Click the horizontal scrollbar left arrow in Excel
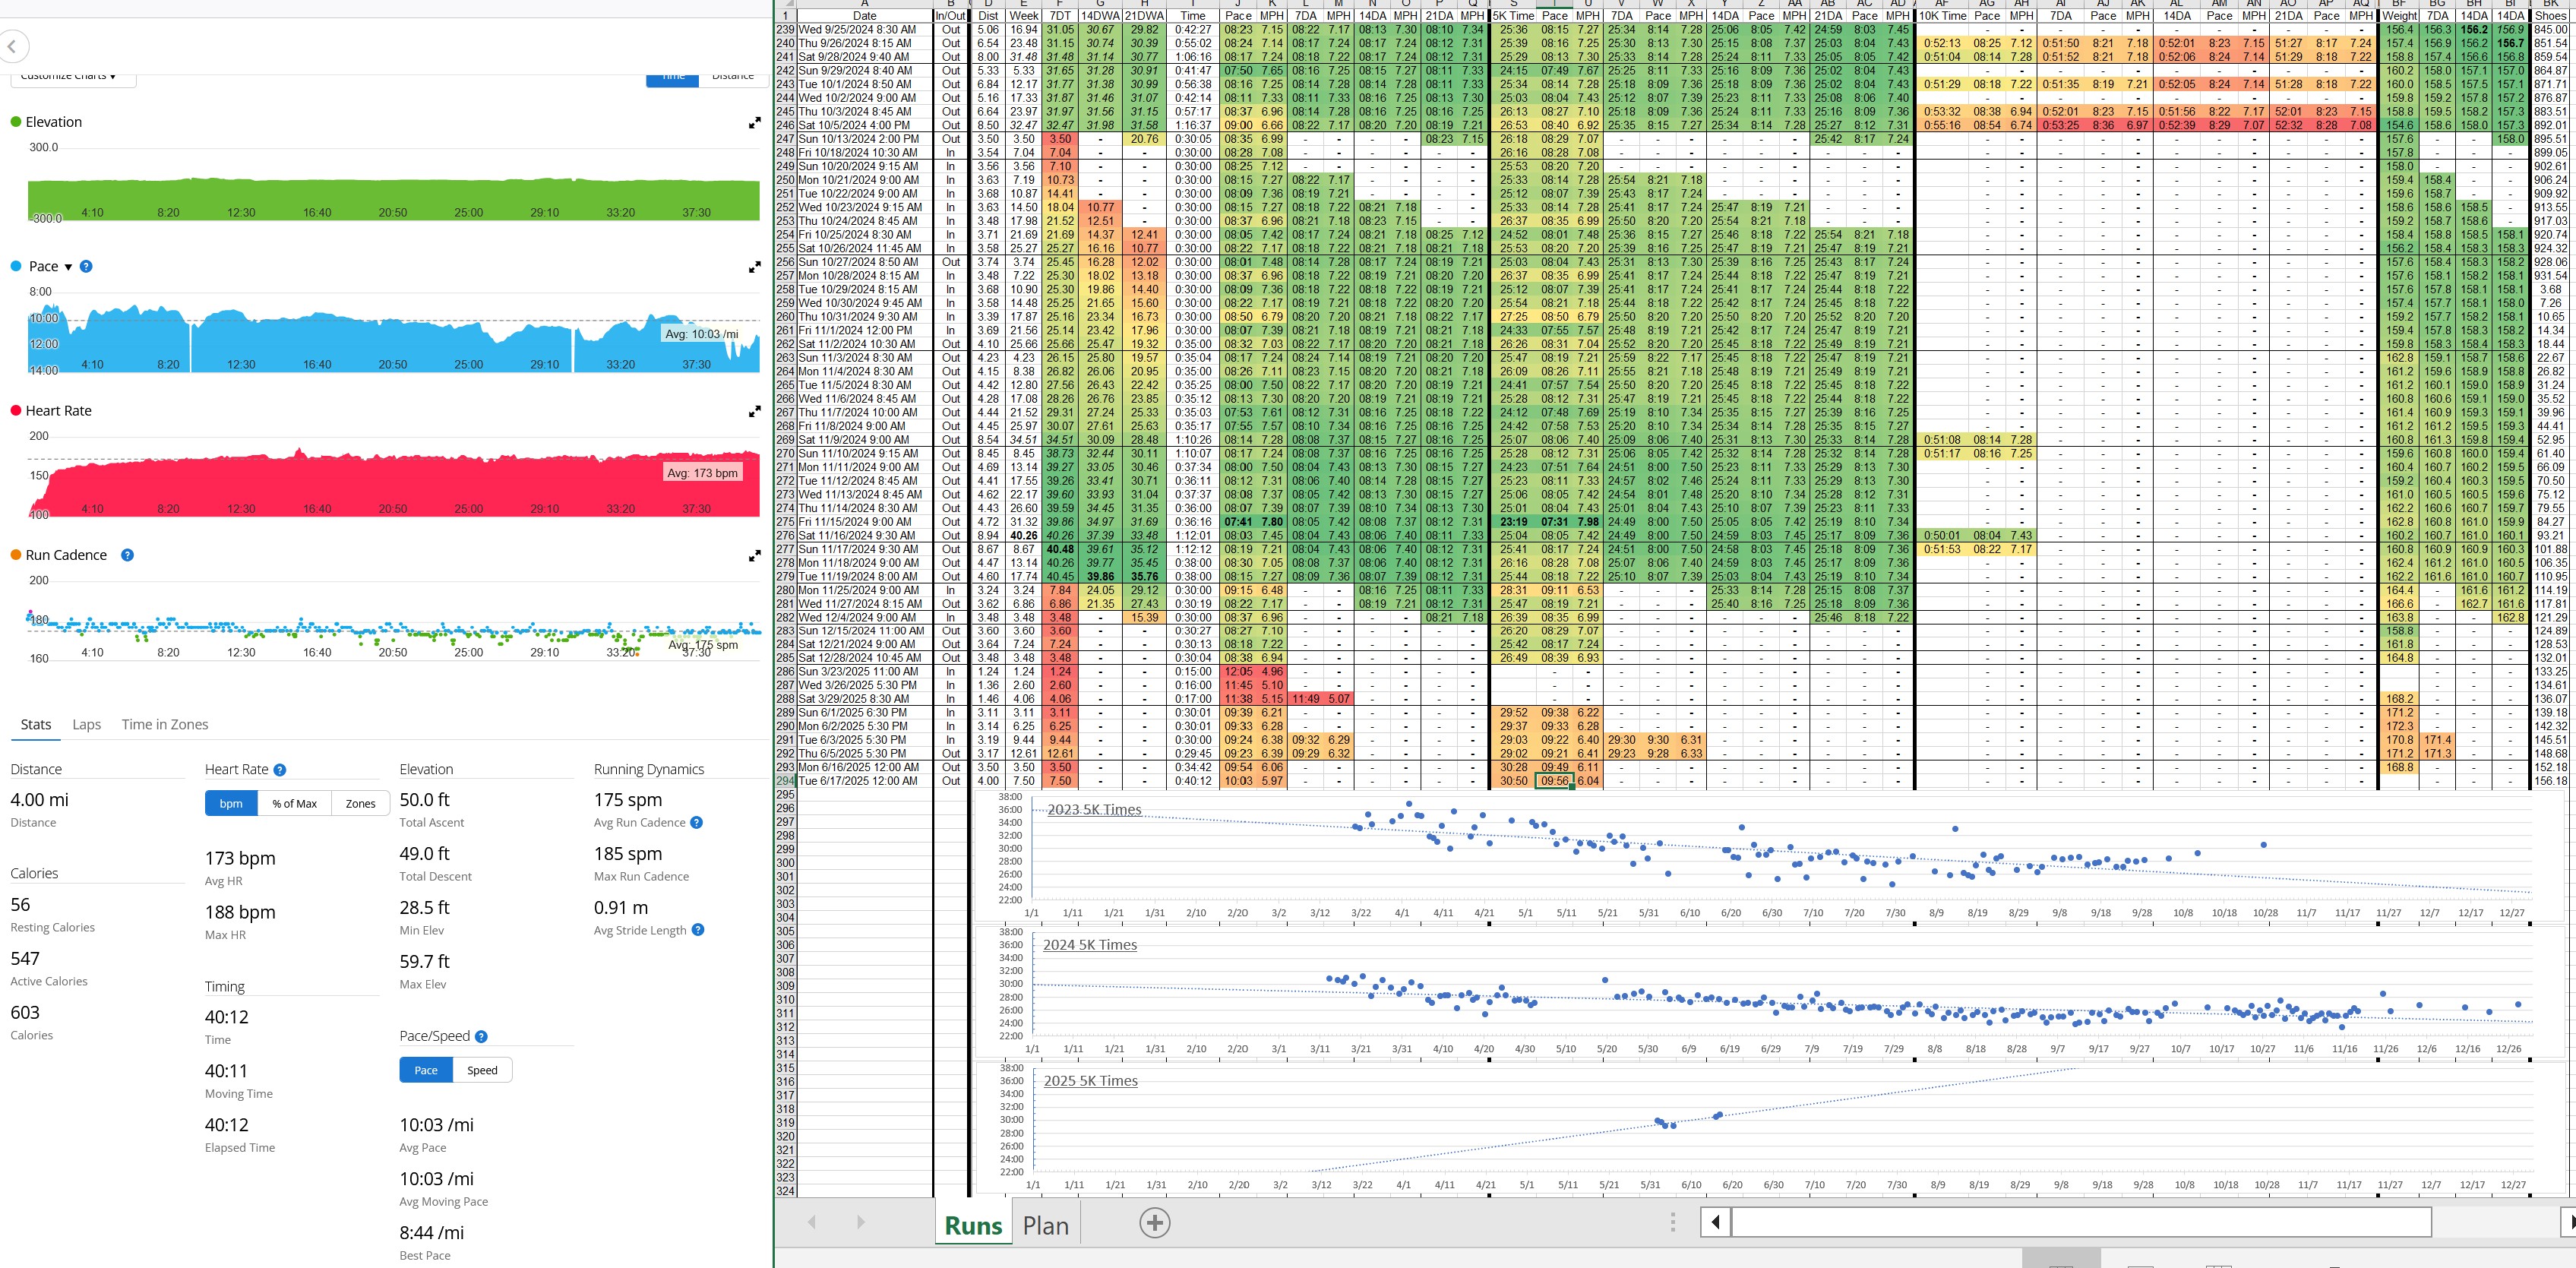 tap(1716, 1222)
